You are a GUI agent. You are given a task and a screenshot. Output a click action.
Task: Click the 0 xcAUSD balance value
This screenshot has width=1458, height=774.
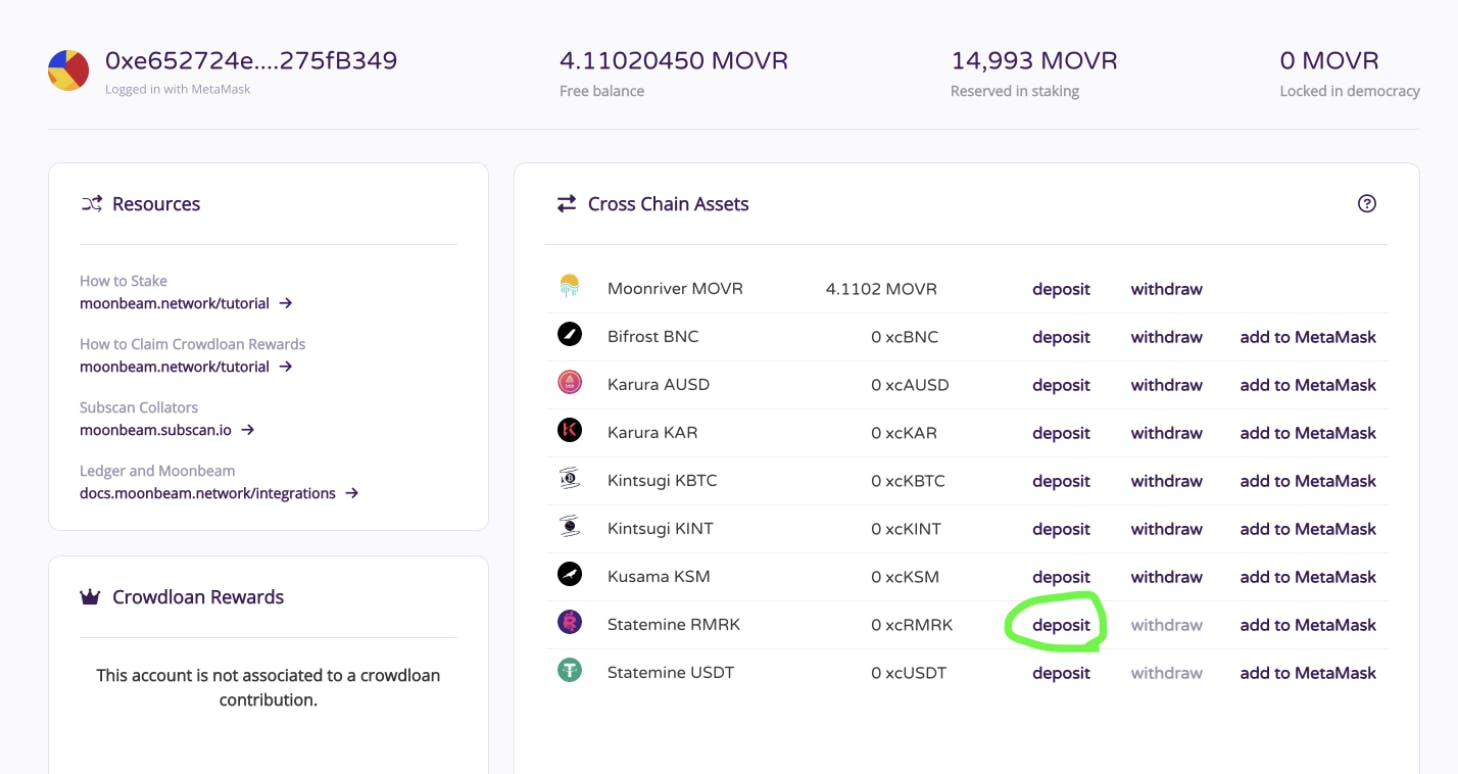[910, 385]
